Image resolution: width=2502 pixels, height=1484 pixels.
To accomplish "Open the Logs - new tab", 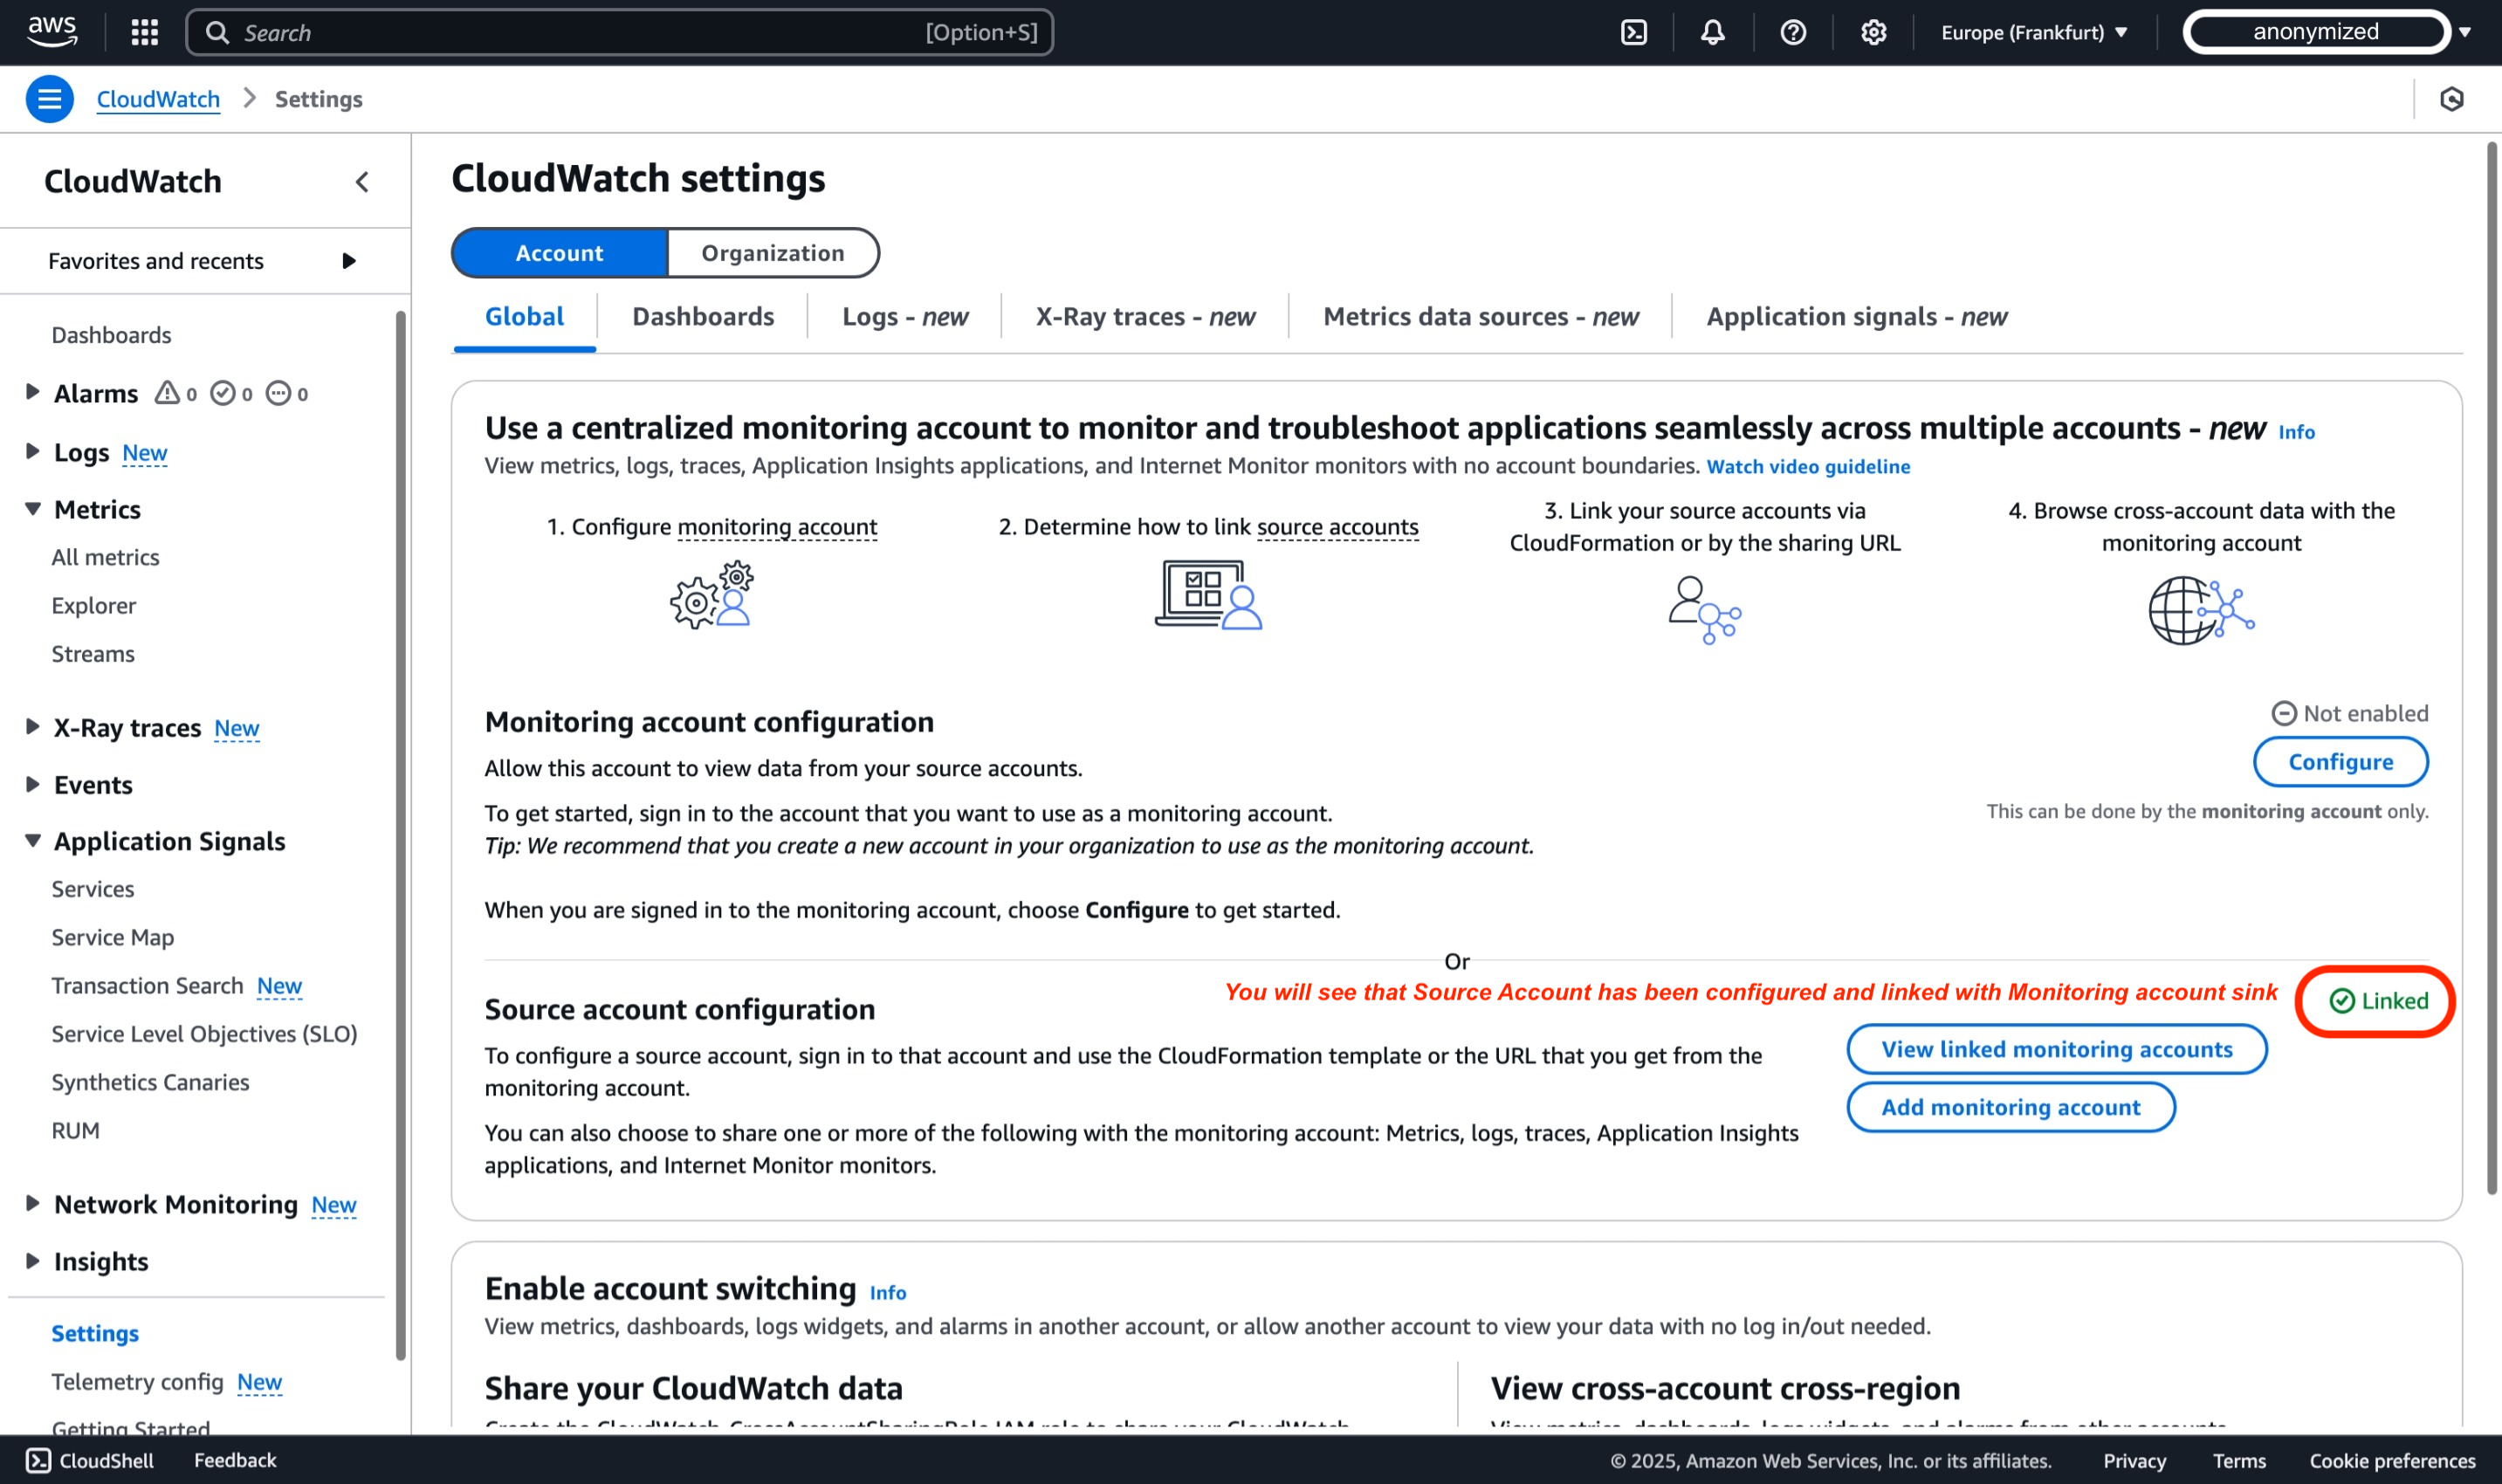I will coord(905,317).
